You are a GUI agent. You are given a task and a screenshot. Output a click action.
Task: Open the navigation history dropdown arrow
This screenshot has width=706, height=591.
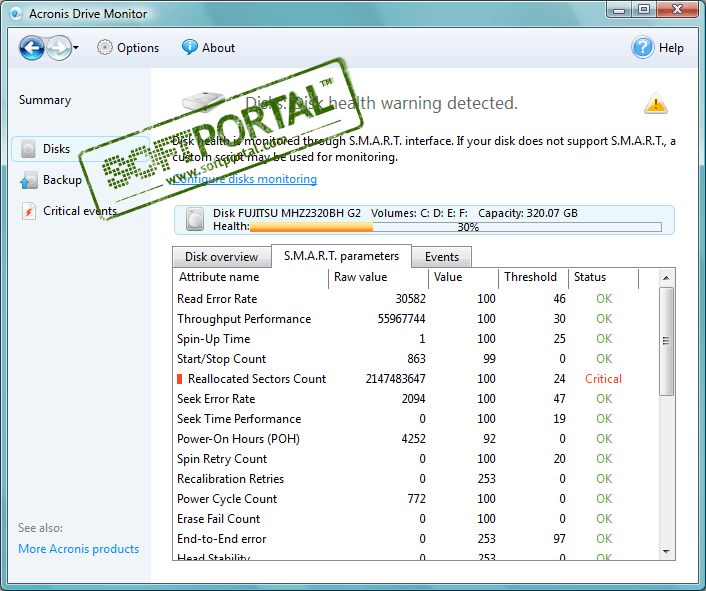point(76,47)
